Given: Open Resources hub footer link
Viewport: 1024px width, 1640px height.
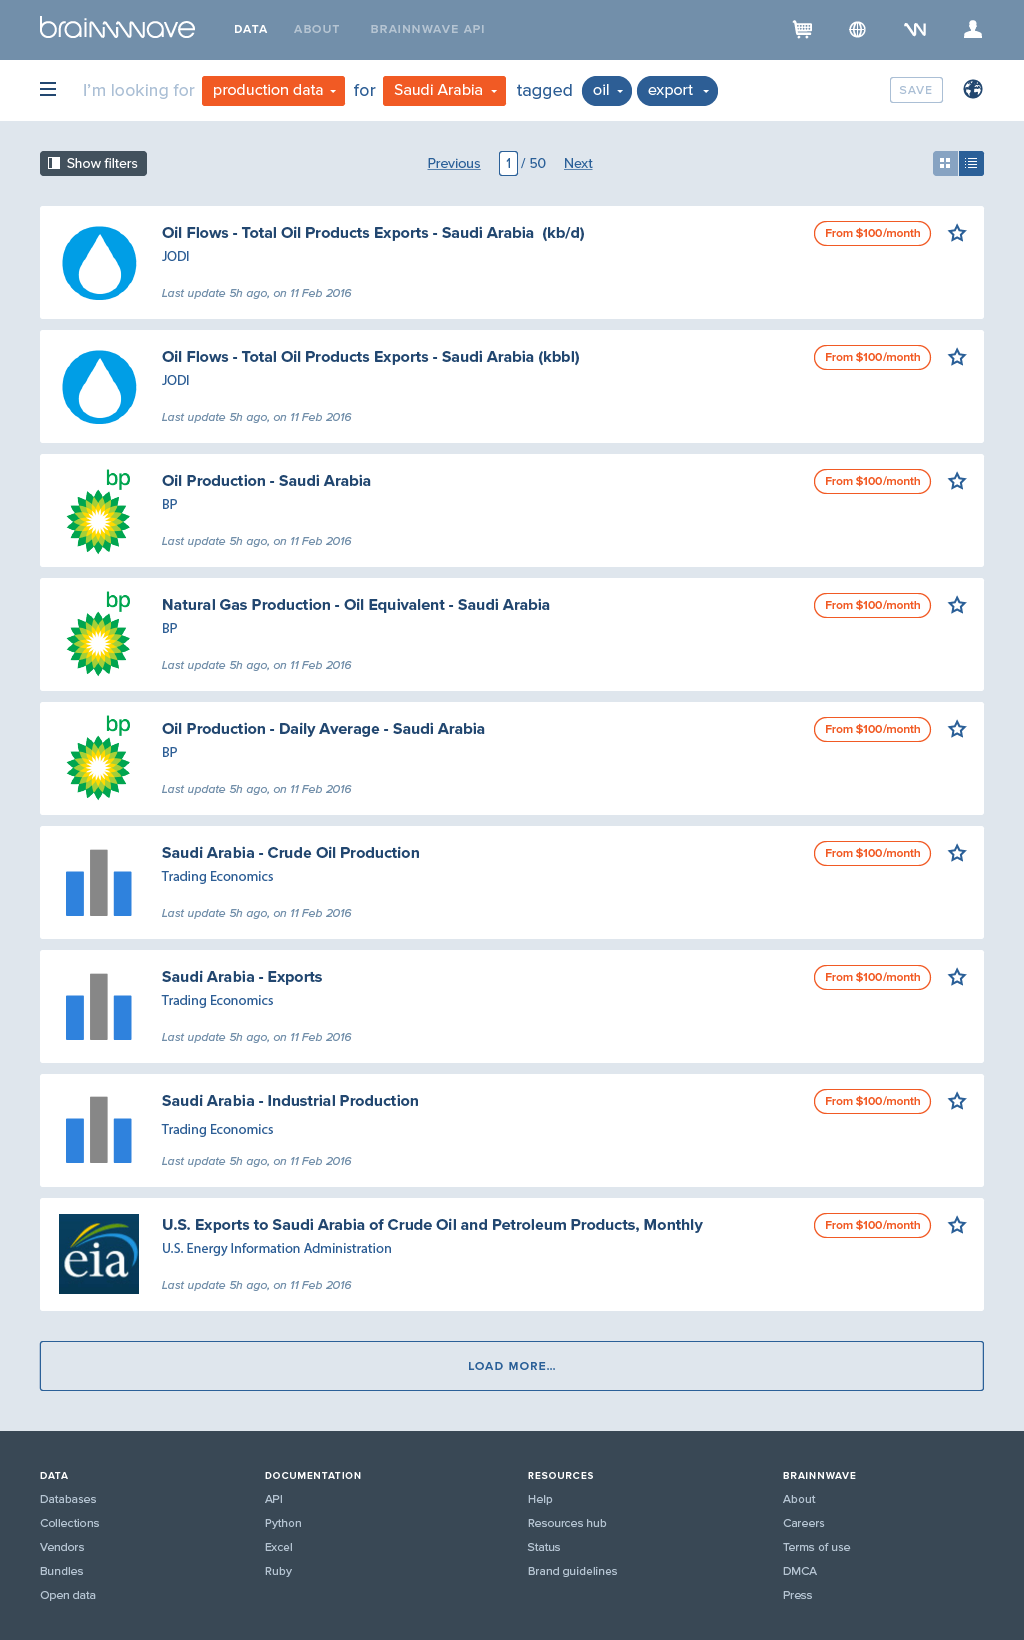Looking at the screenshot, I should tap(567, 1523).
